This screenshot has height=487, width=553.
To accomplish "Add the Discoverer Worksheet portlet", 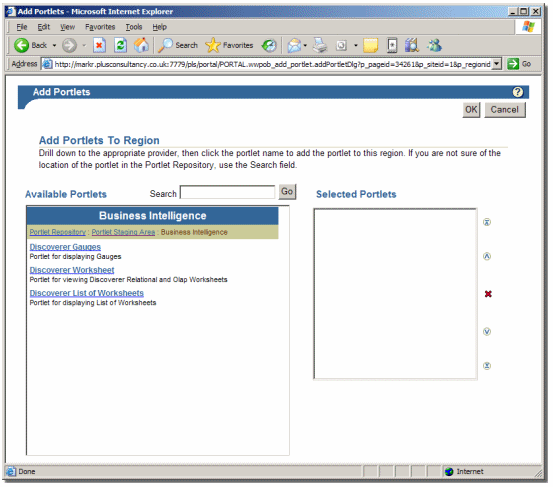I will (72, 270).
